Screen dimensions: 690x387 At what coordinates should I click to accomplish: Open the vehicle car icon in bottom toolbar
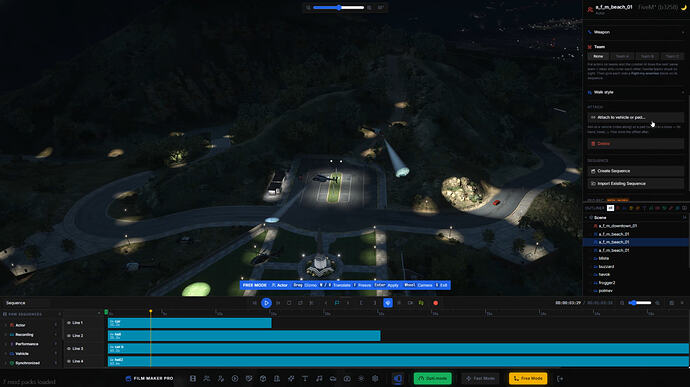pyautogui.click(x=333, y=378)
